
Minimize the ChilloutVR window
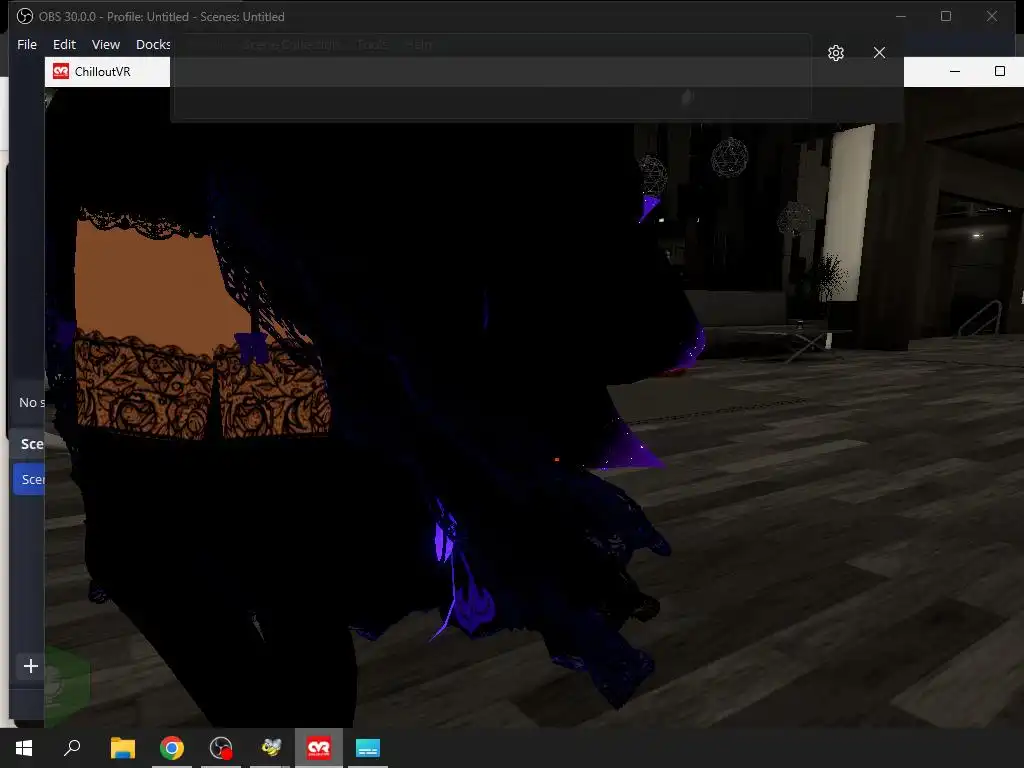pos(955,71)
